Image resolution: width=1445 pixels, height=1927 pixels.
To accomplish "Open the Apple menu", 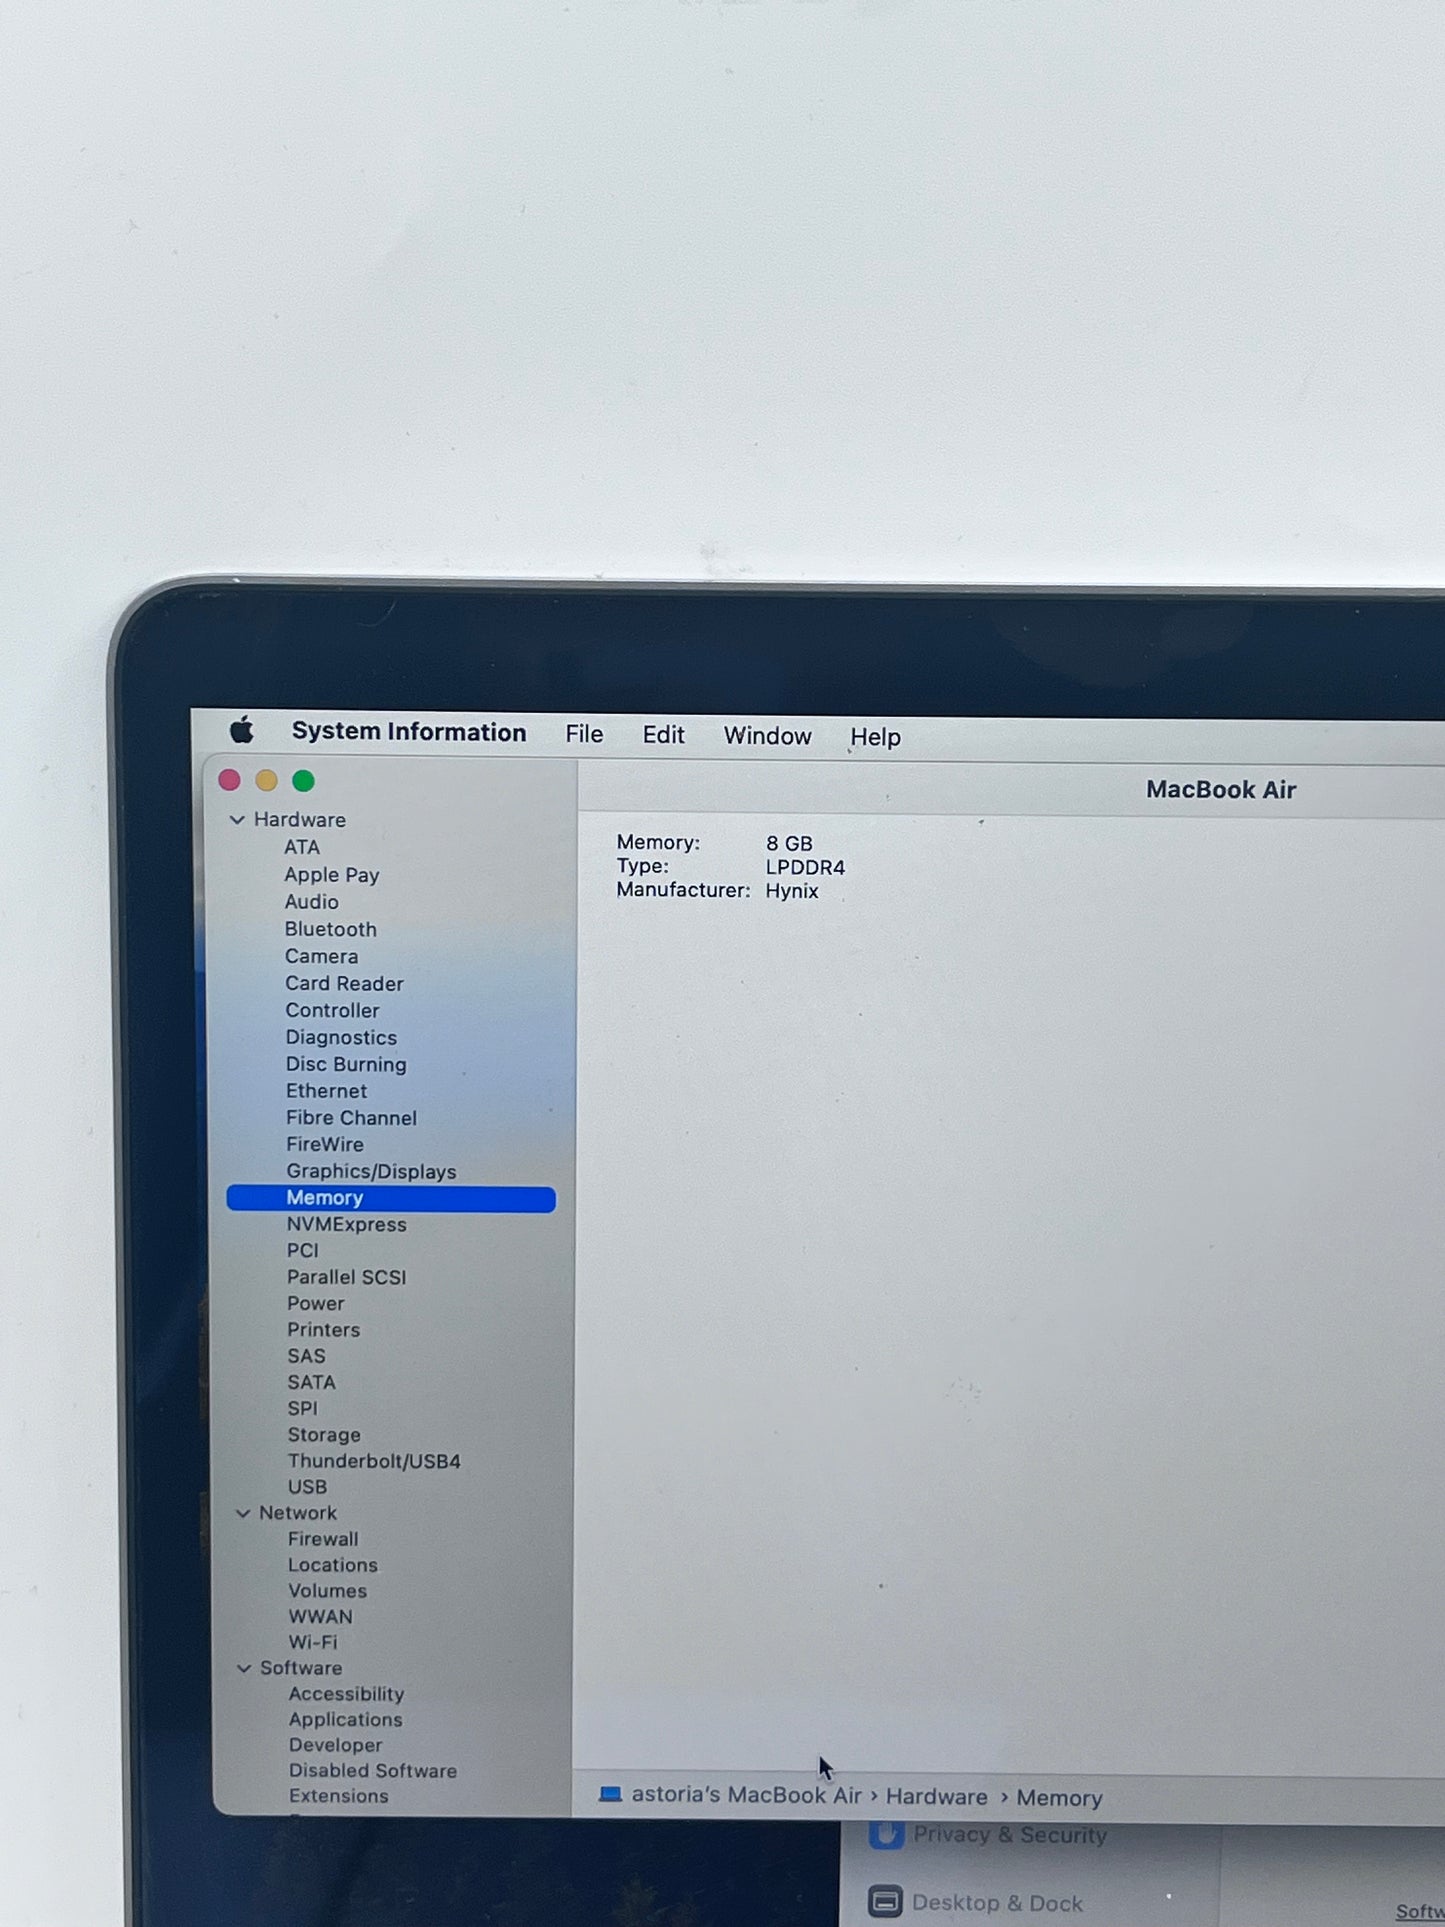I will (x=241, y=731).
